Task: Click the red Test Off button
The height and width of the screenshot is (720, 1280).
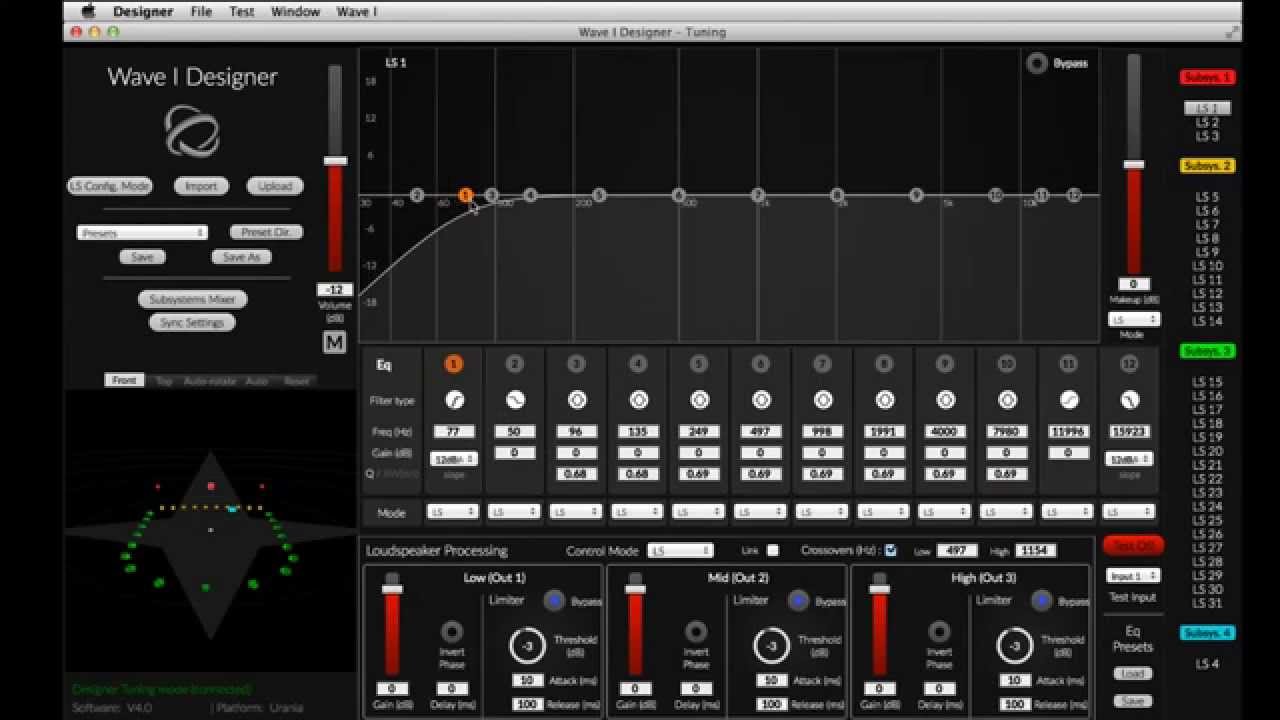Action: tap(1133, 546)
